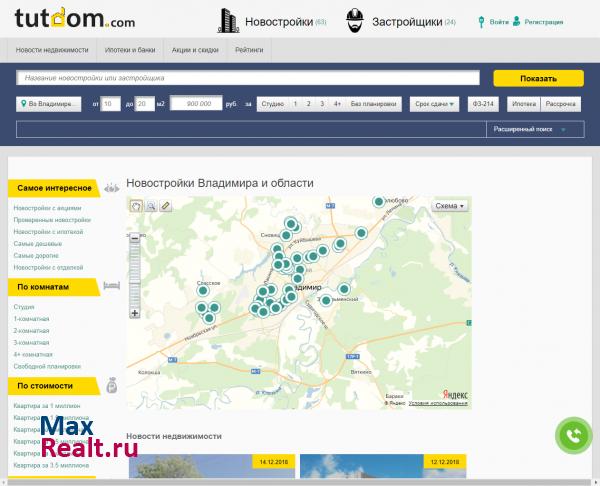Viewport: 600px width, 486px height.
Task: Open Рейтинги menu item
Action: [249, 50]
